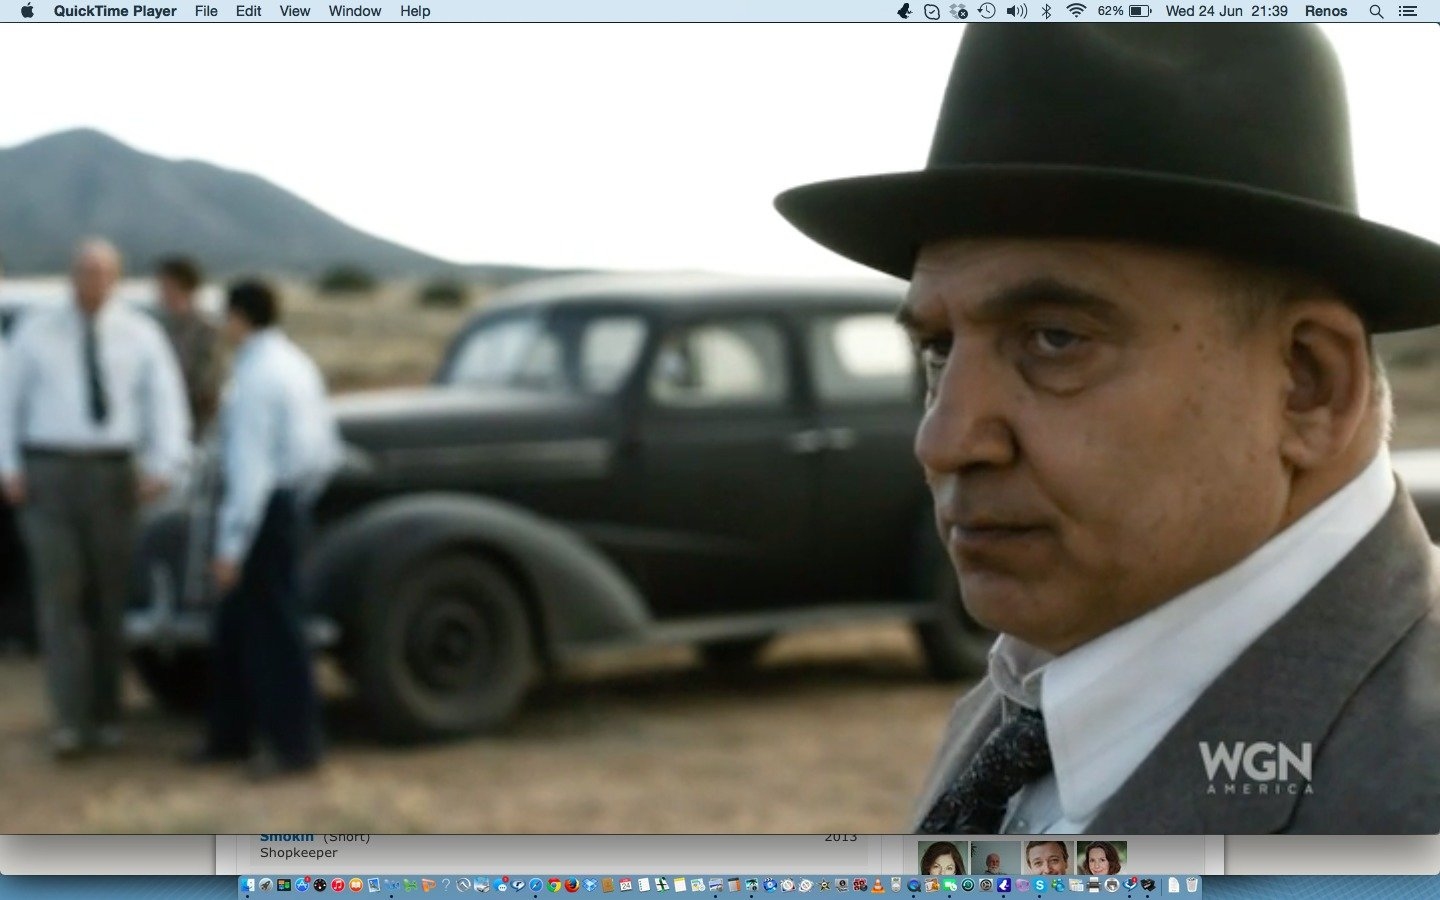
Task: Click the date and time Wed 24 Jun 21:39
Action: [1226, 11]
